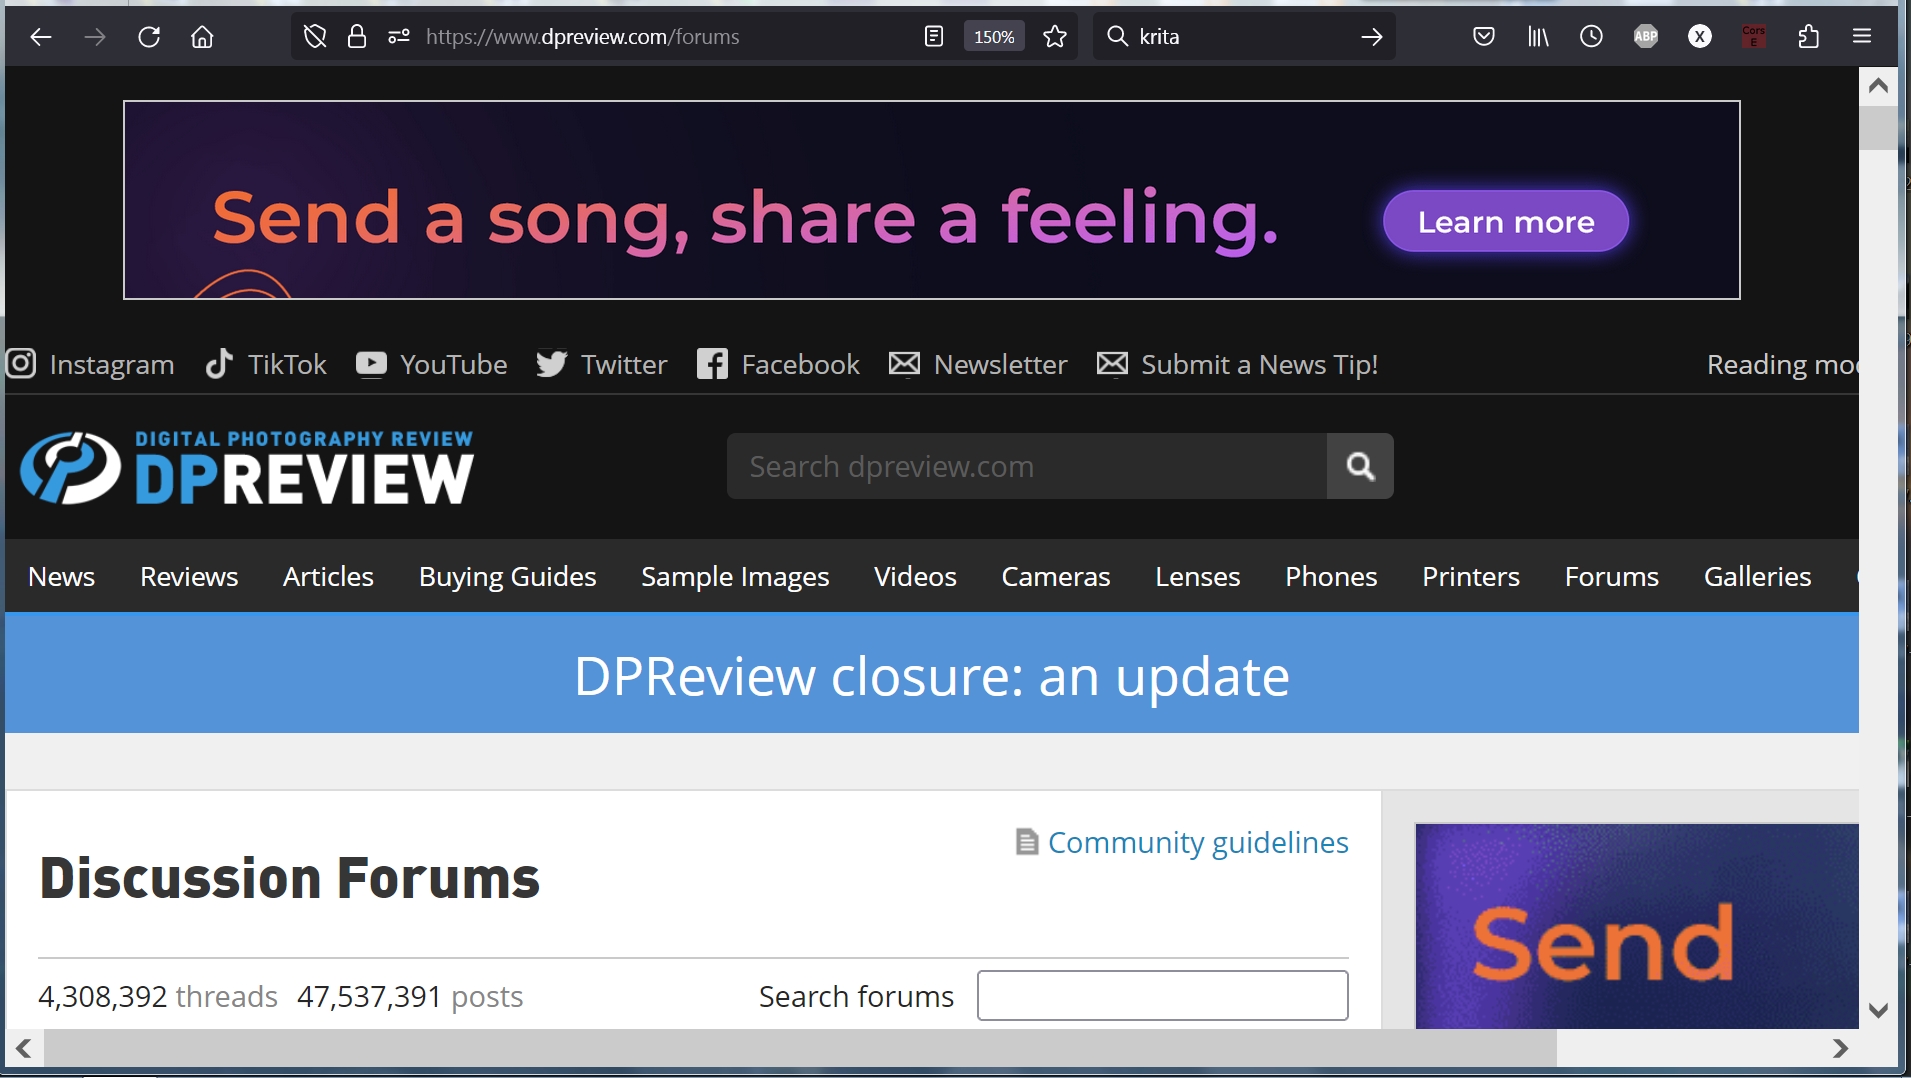Open the Community guidelines link

click(x=1197, y=843)
